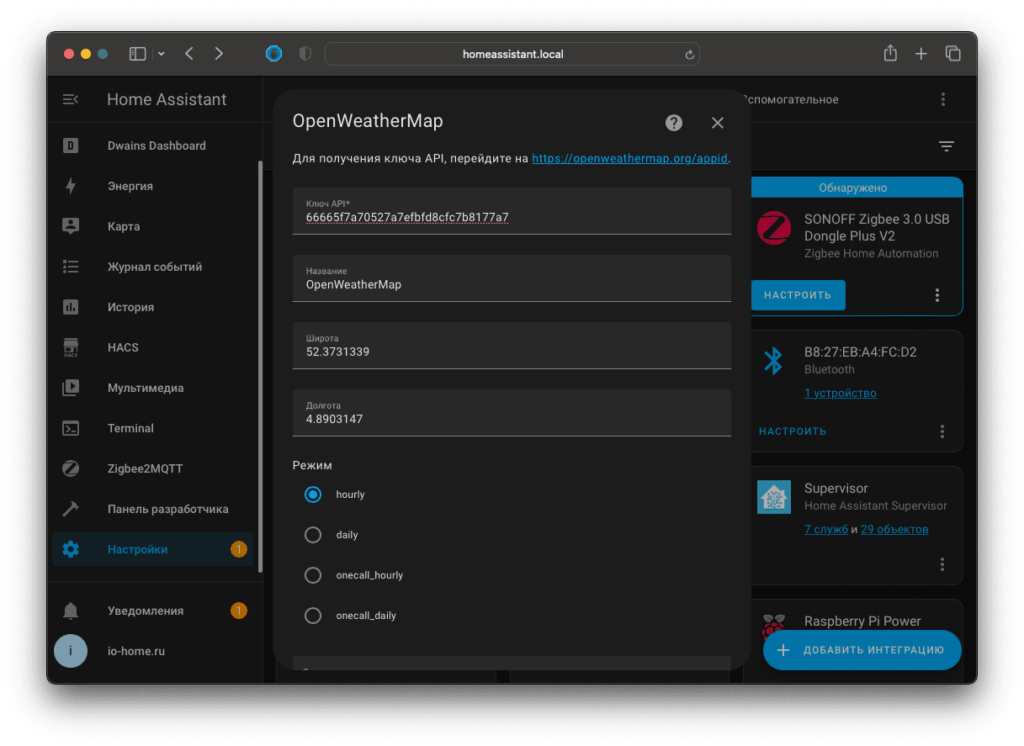Image resolution: width=1024 pixels, height=746 pixels.
Task: Open the 7 служб link
Action: click(826, 529)
